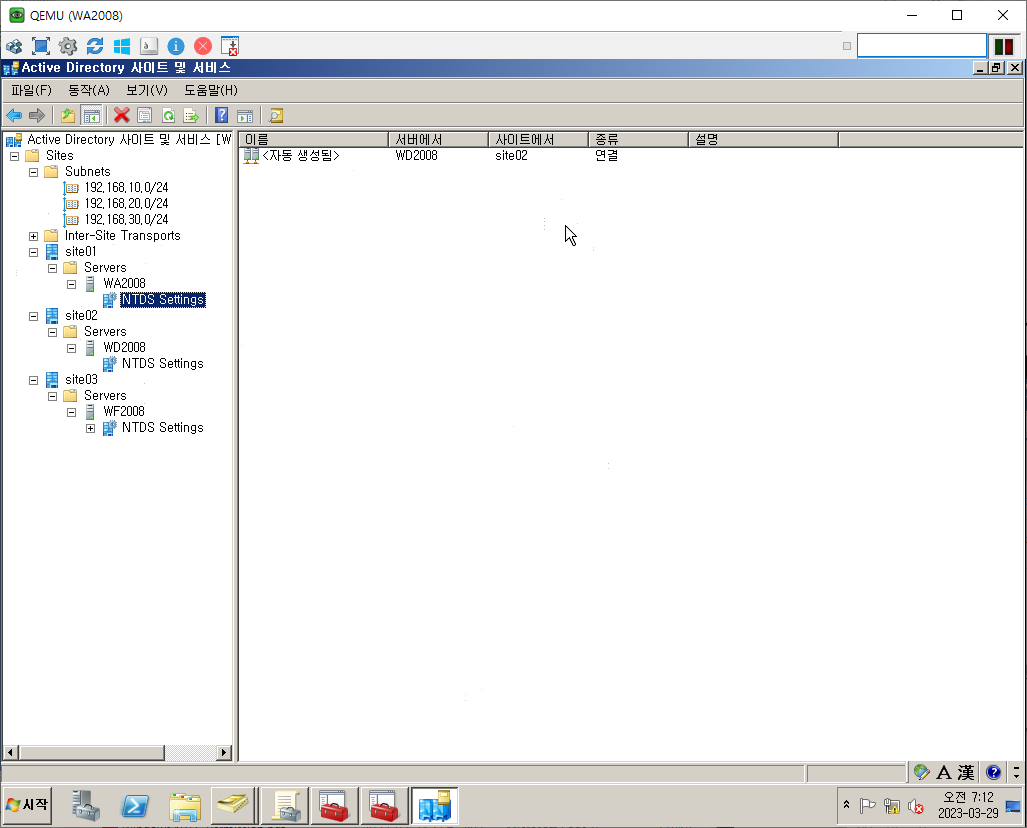
Task: Collapse the site03 node
Action: (x=33, y=380)
